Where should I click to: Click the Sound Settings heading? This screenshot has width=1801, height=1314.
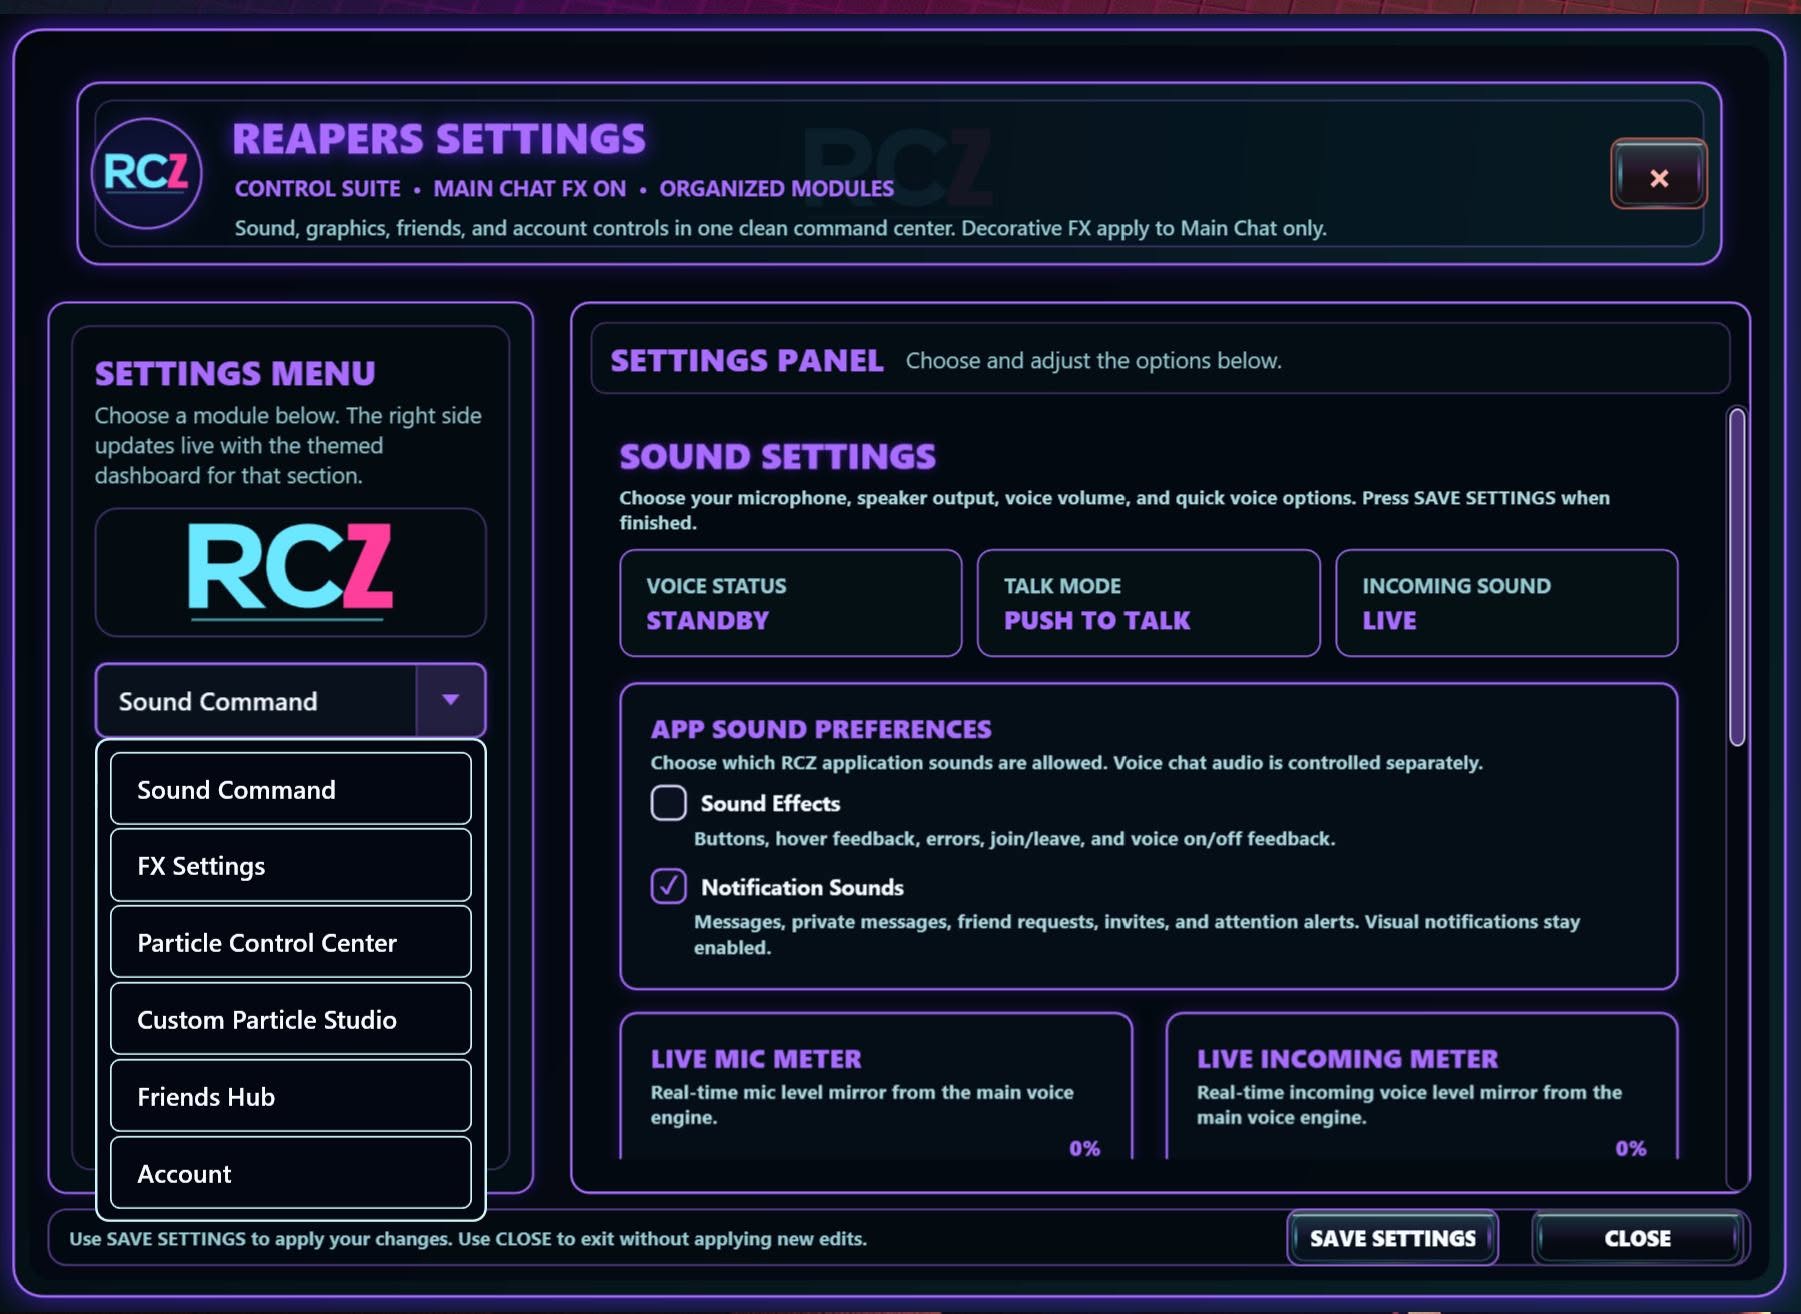[x=777, y=457]
